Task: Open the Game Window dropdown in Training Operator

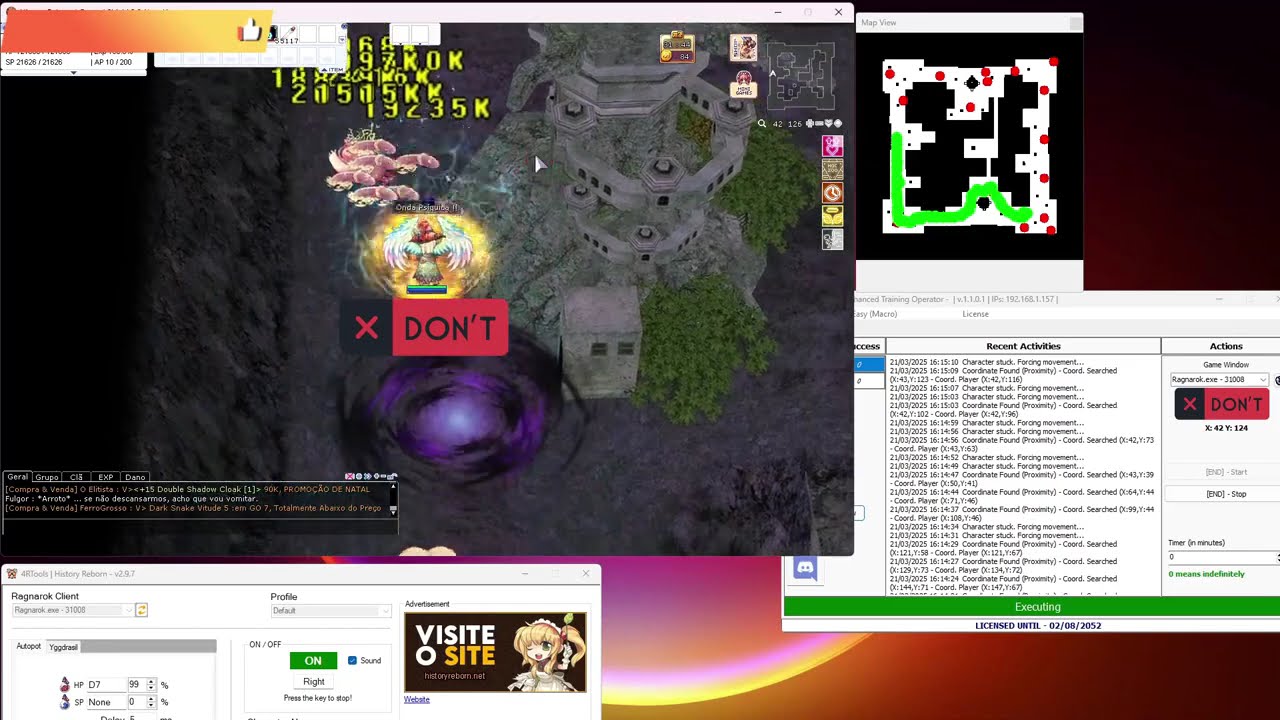Action: [1220, 380]
